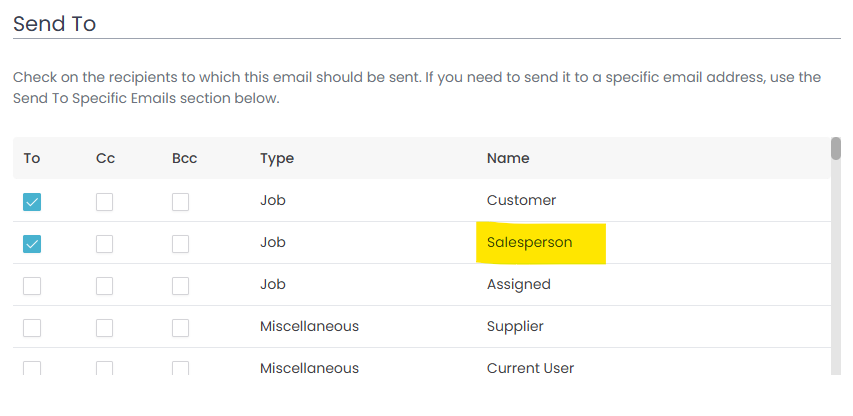Tick Bcc checkbox for Supplier
Image resolution: width=853 pixels, height=416 pixels.
point(180,328)
